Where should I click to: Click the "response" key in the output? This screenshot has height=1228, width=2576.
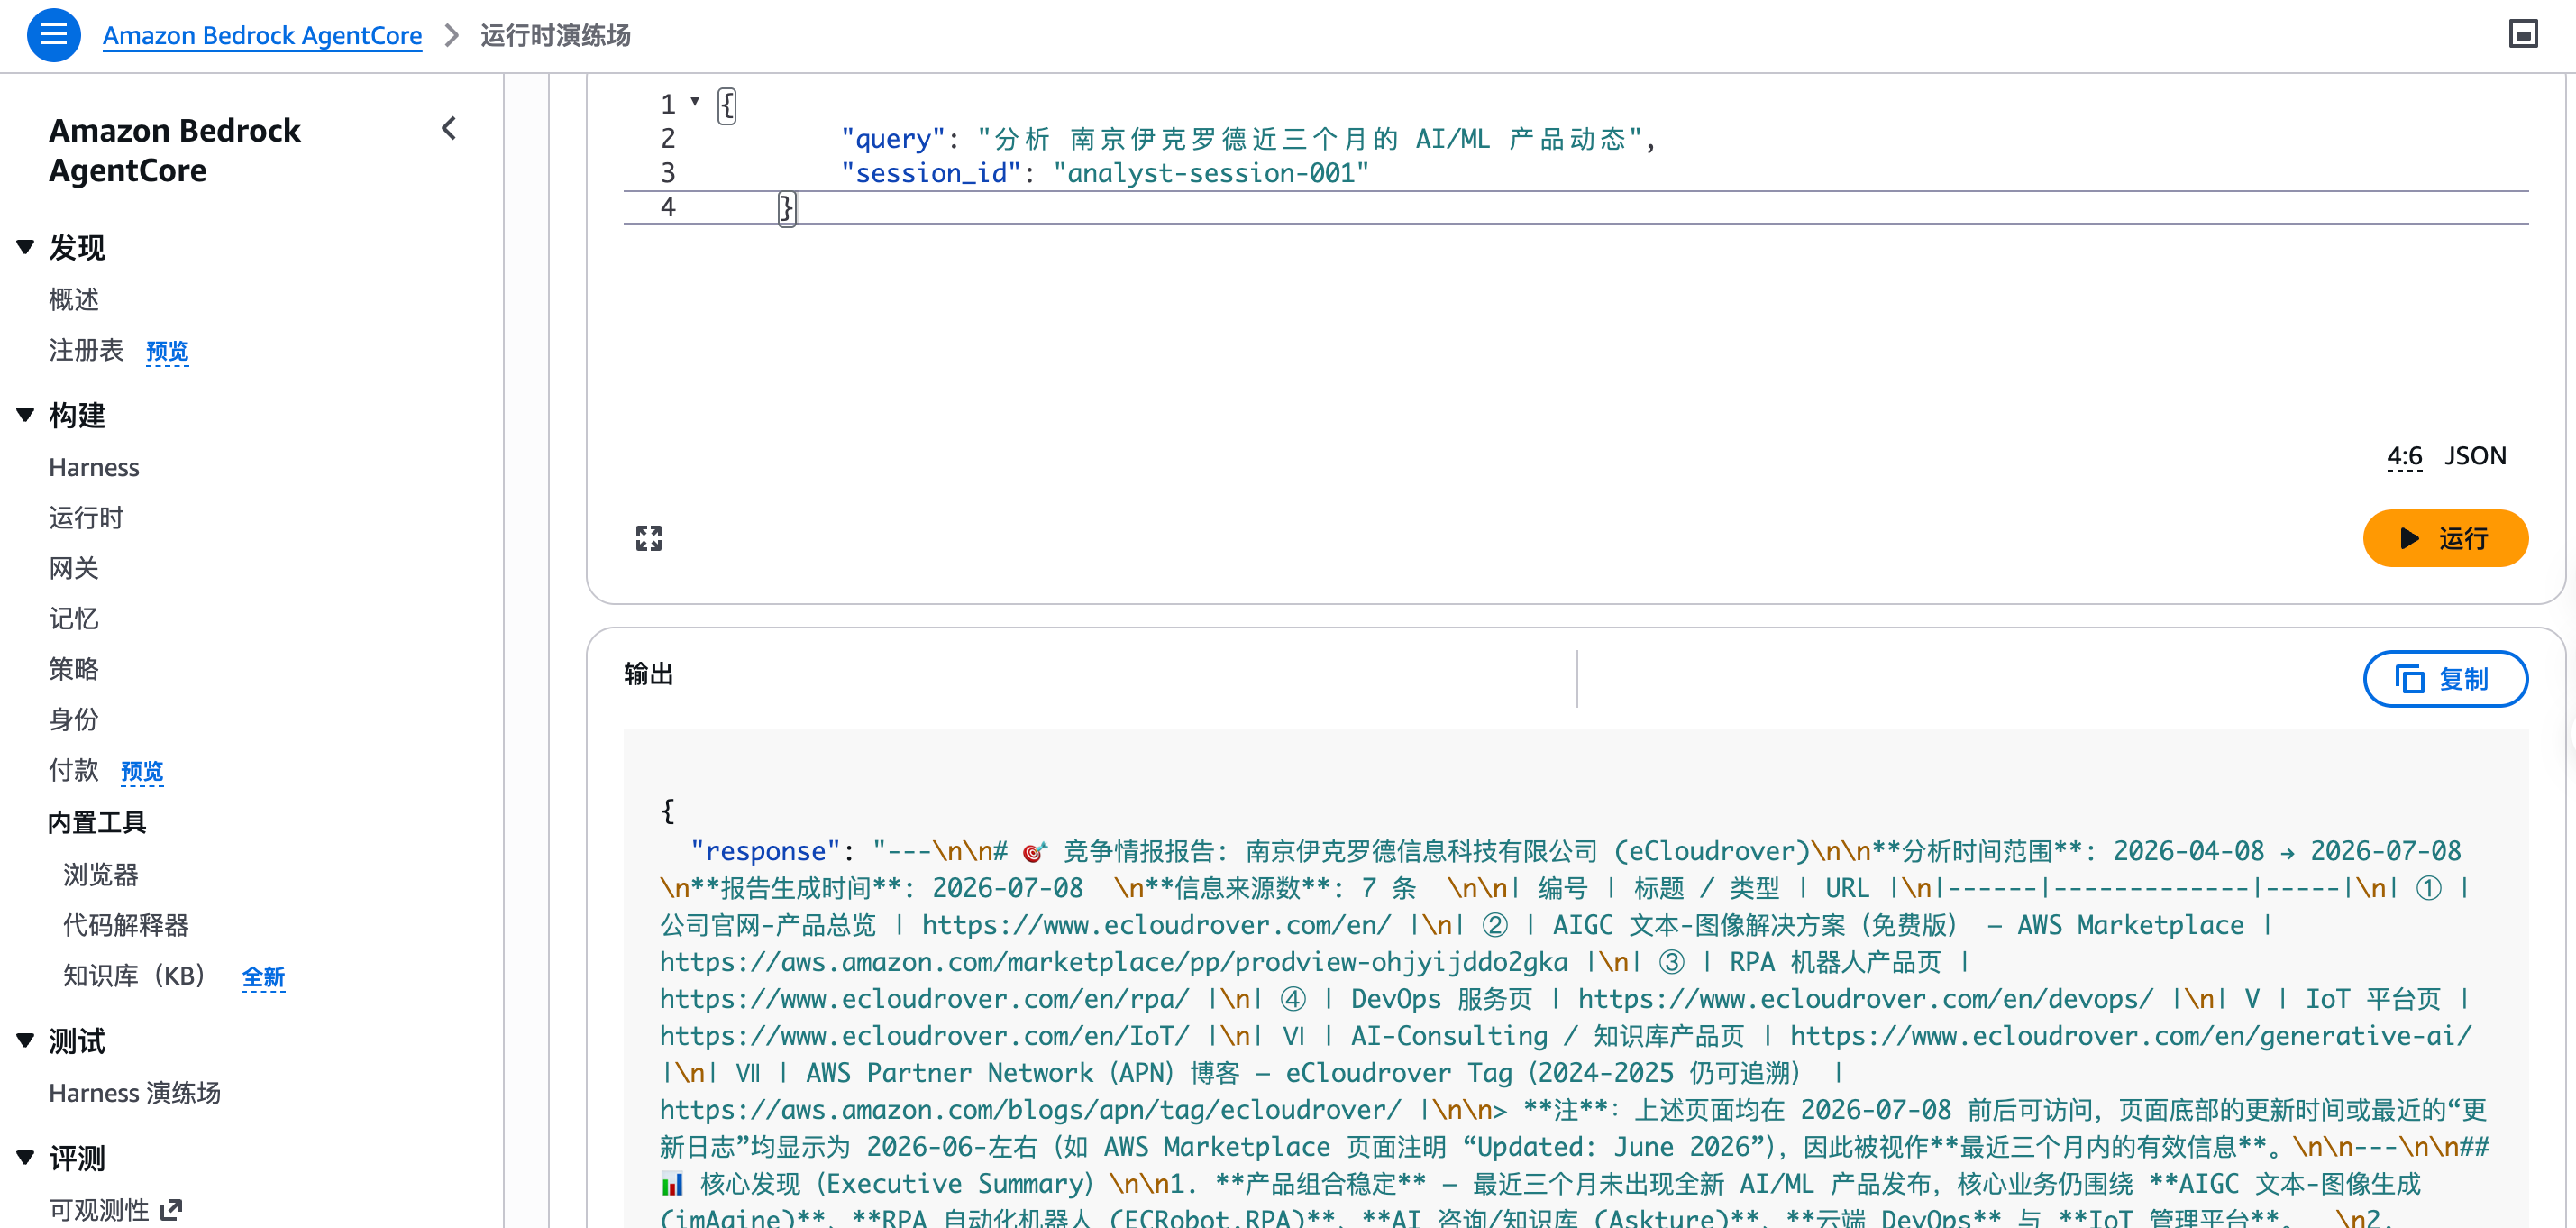[764, 851]
